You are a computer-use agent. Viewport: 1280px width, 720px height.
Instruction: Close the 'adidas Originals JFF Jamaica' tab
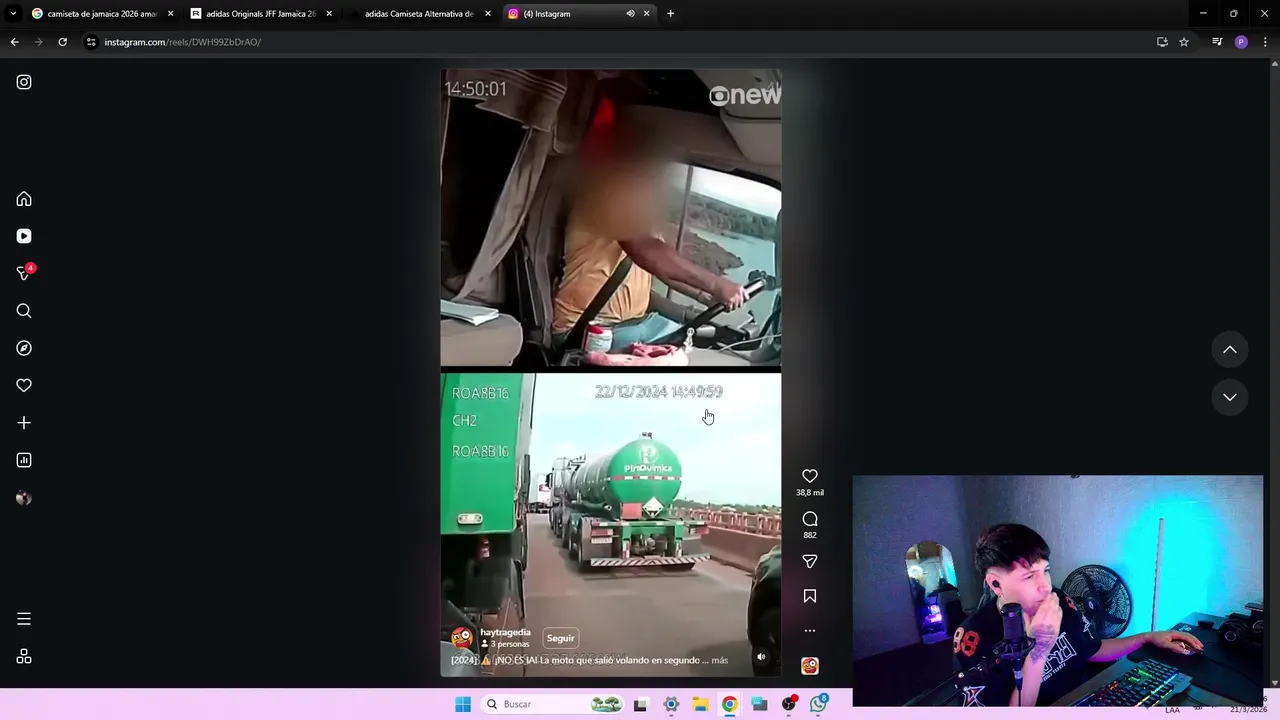(329, 14)
